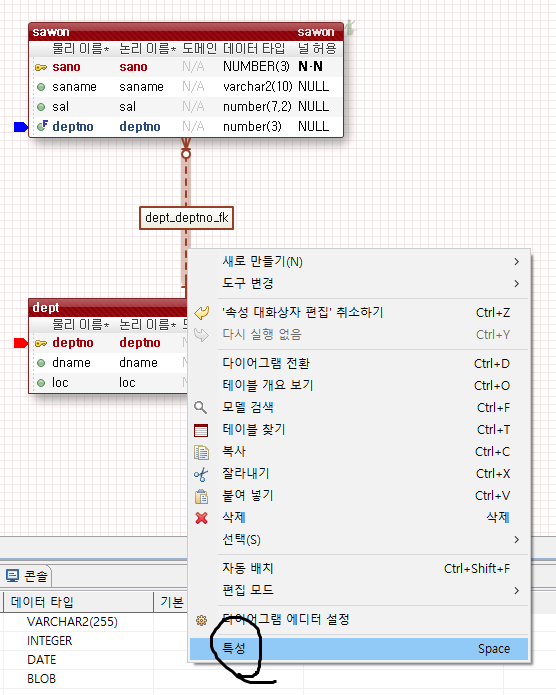Click the 기본 column header in bottom panel

point(172,602)
